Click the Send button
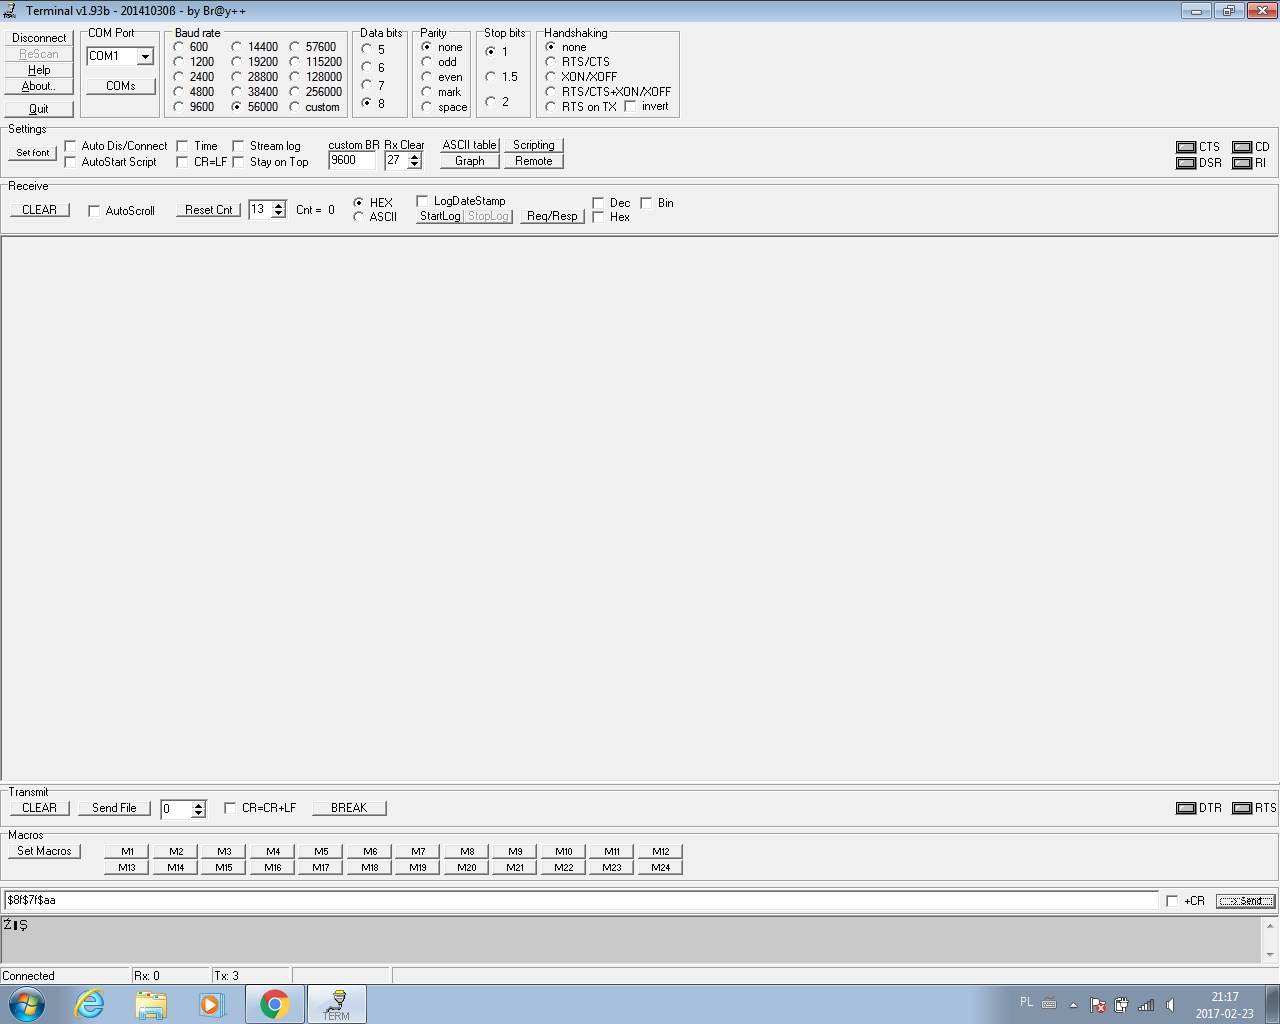The height and width of the screenshot is (1024, 1280). [x=1245, y=901]
